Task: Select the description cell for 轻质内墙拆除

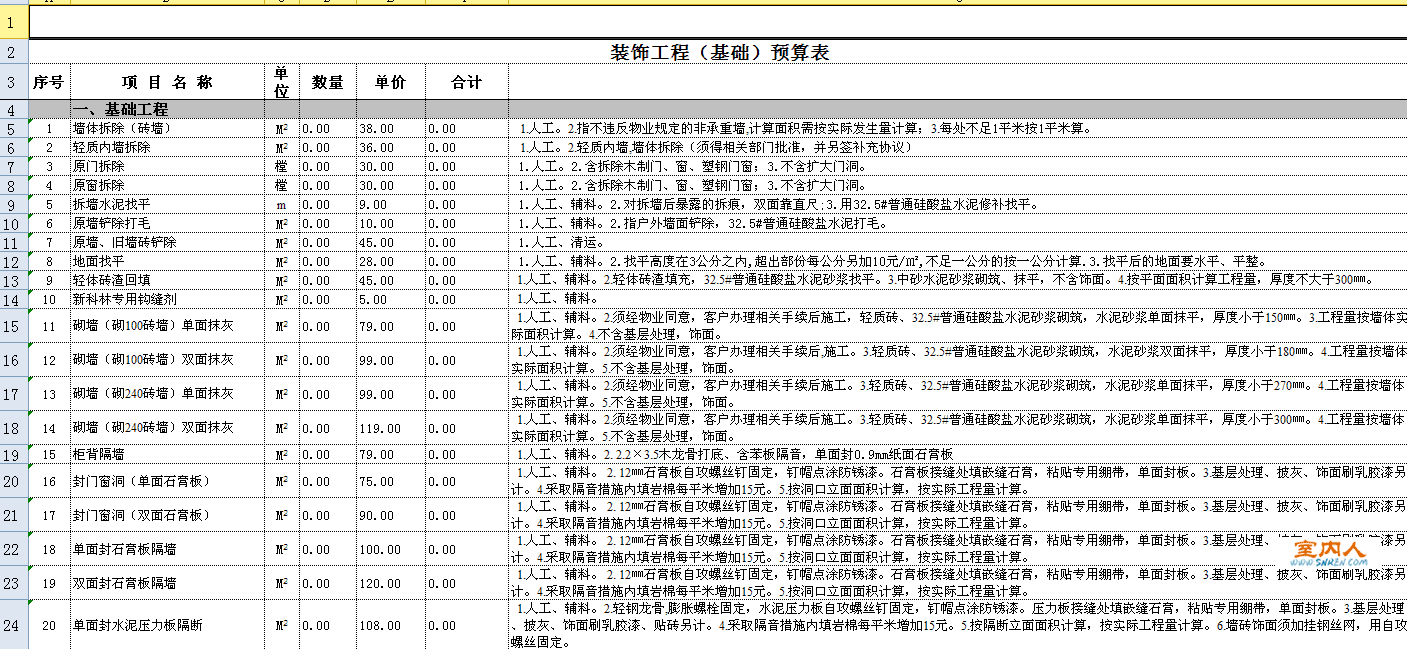Action: click(958, 148)
